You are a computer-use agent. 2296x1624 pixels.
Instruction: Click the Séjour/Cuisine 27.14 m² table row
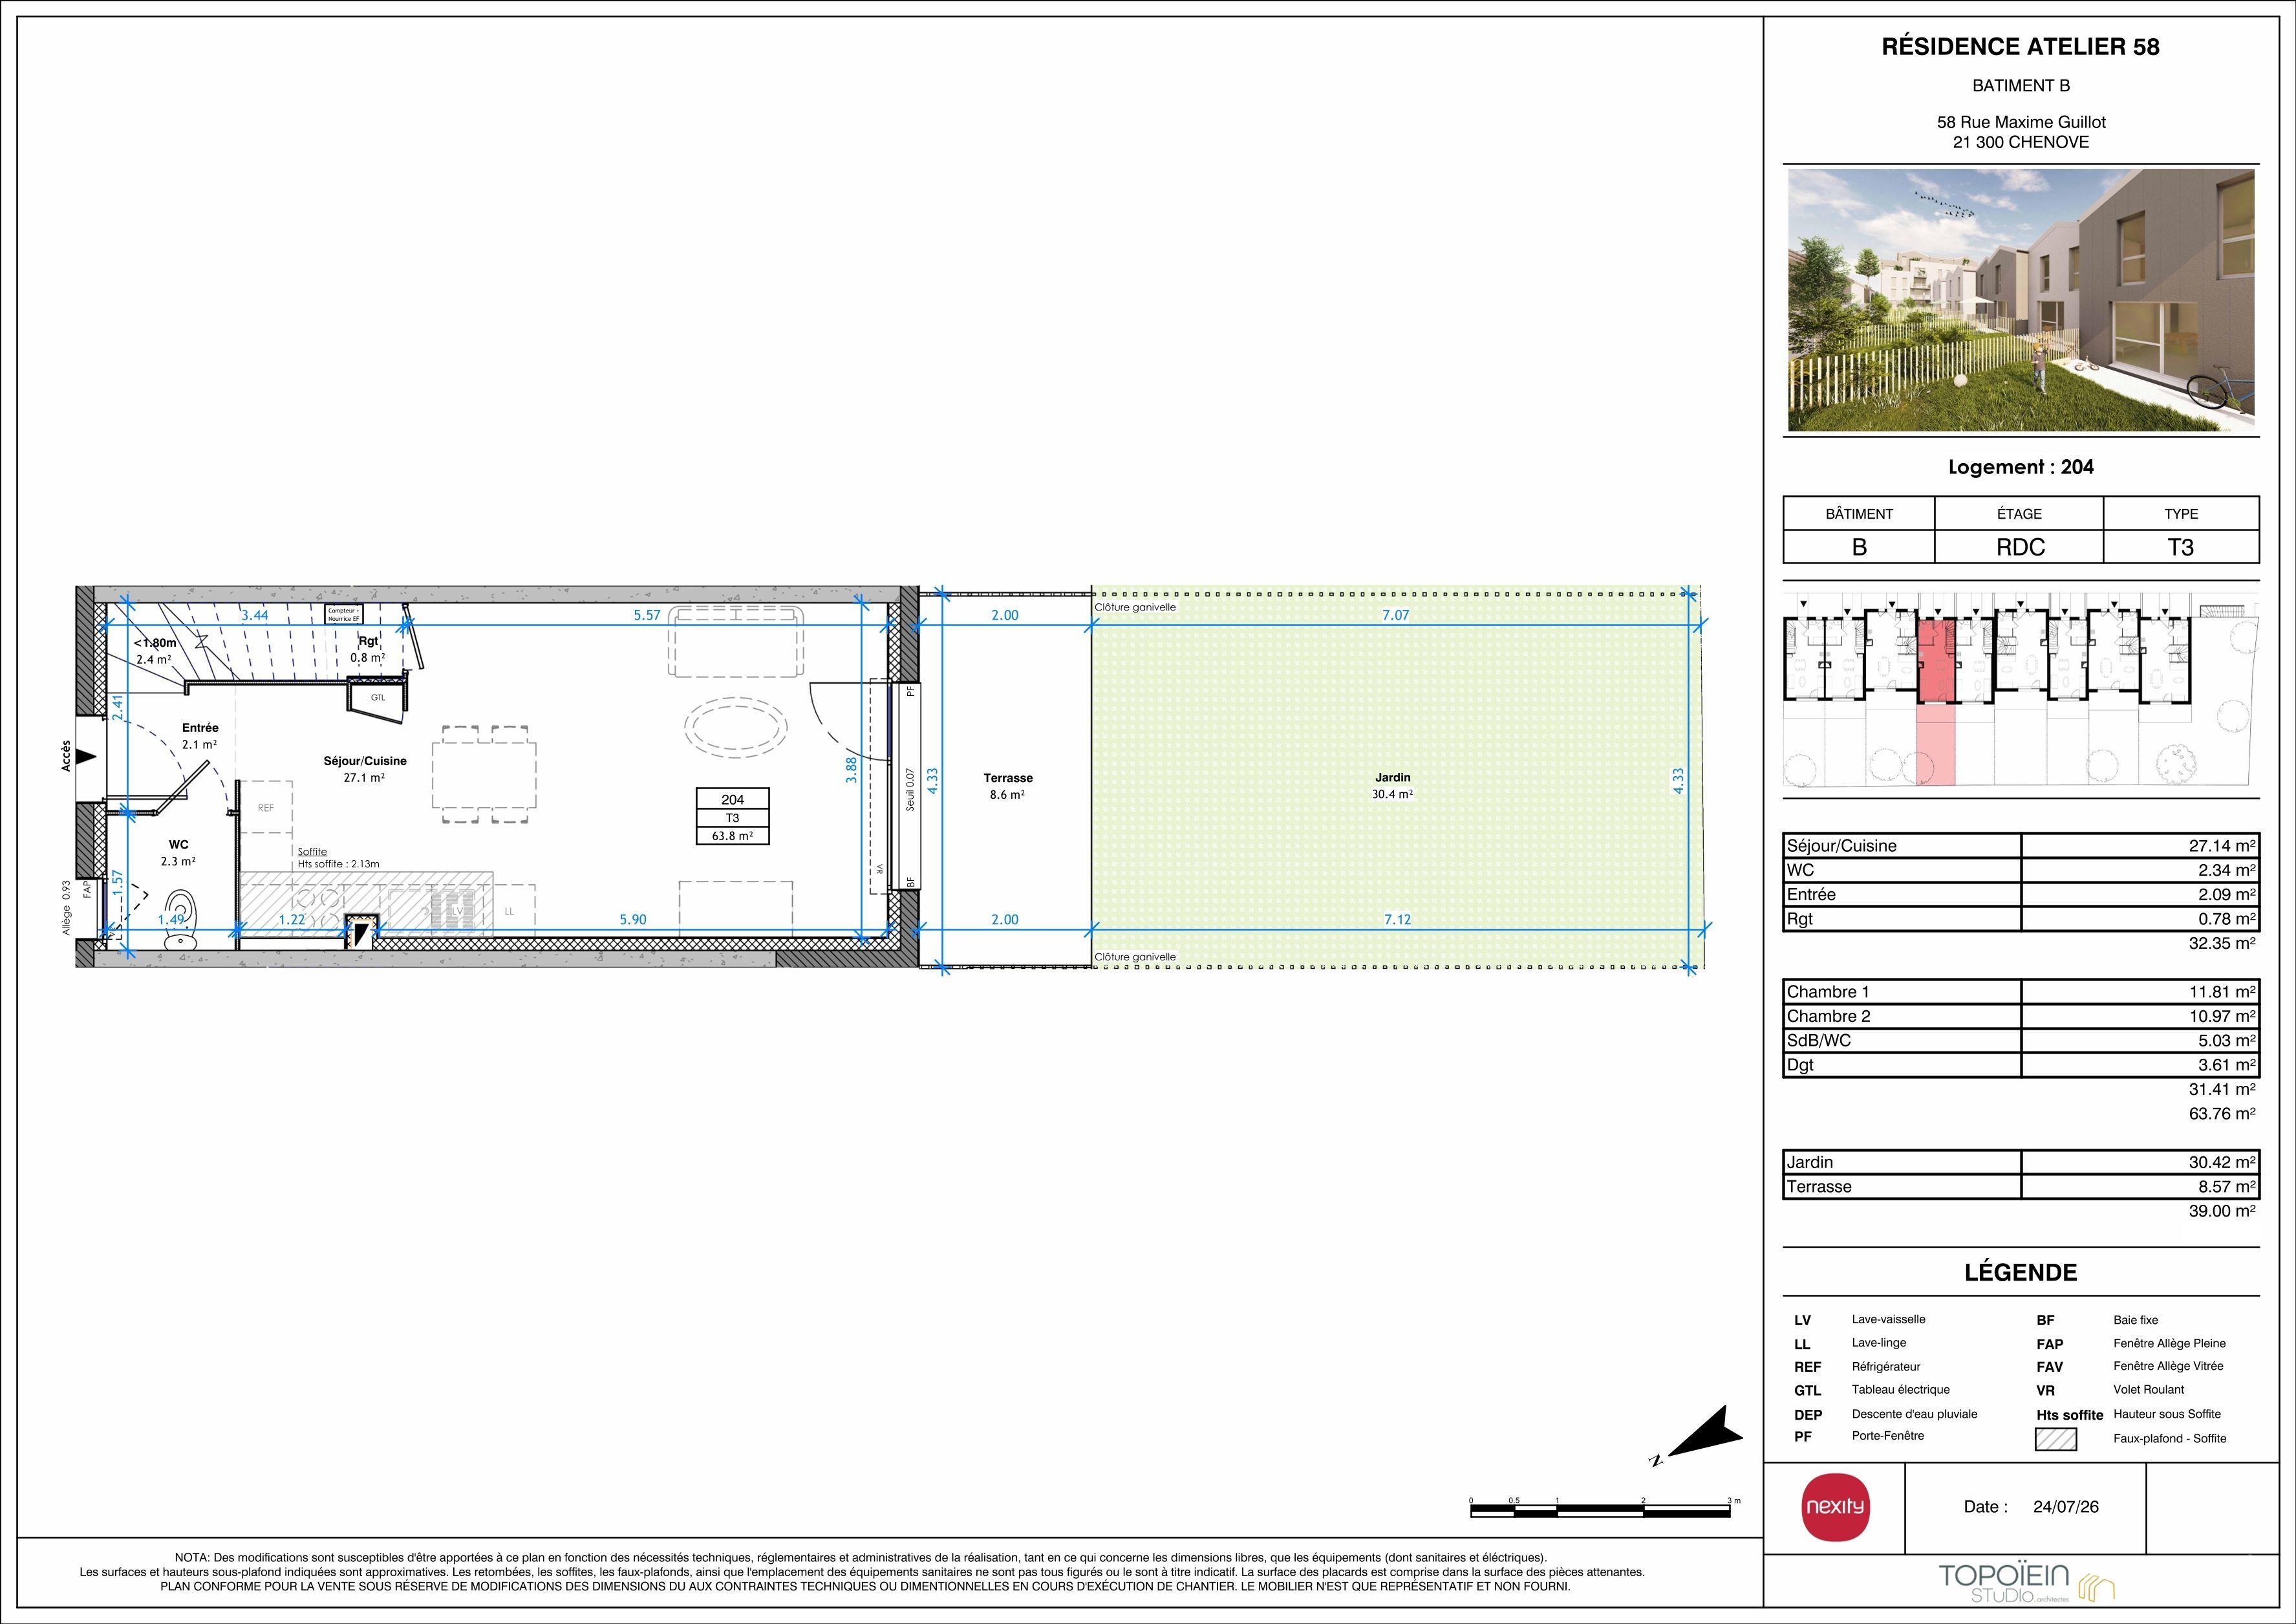2020,846
